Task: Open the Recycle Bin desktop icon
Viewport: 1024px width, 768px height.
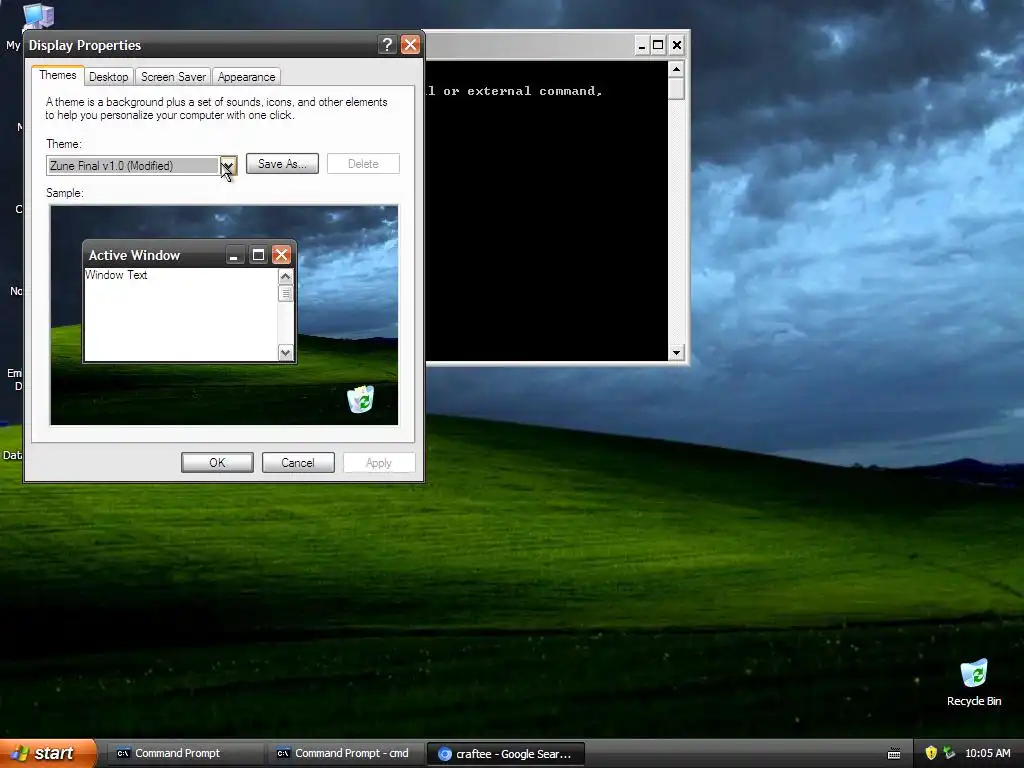Action: [974, 682]
